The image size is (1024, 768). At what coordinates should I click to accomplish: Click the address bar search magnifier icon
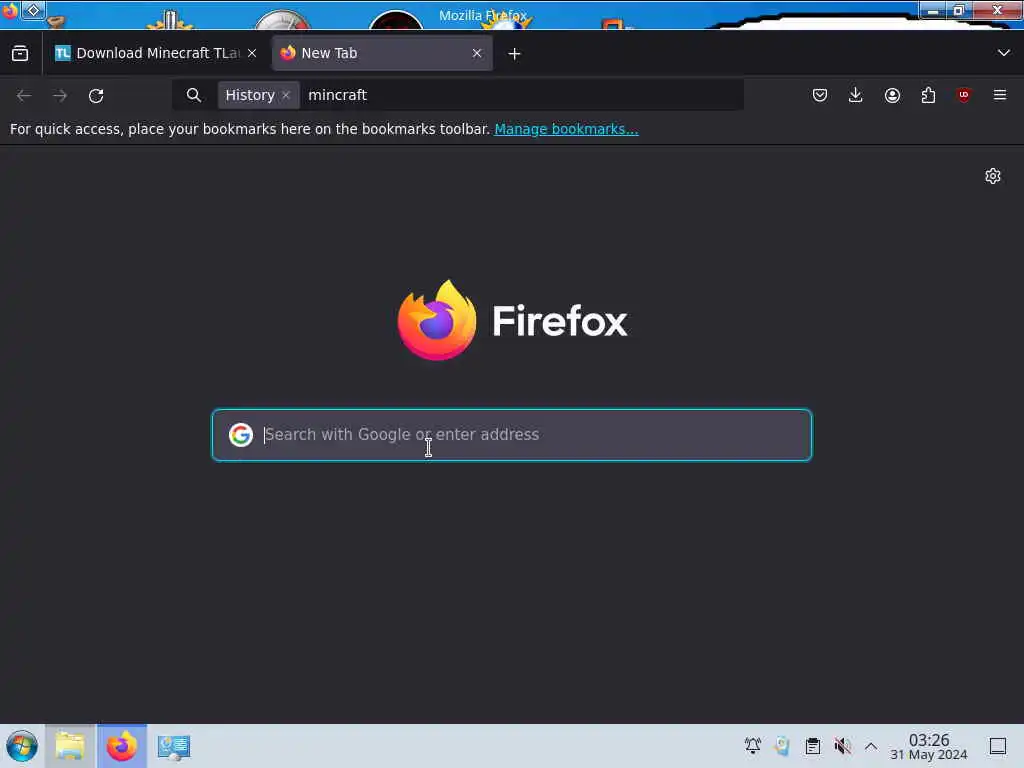[x=193, y=95]
